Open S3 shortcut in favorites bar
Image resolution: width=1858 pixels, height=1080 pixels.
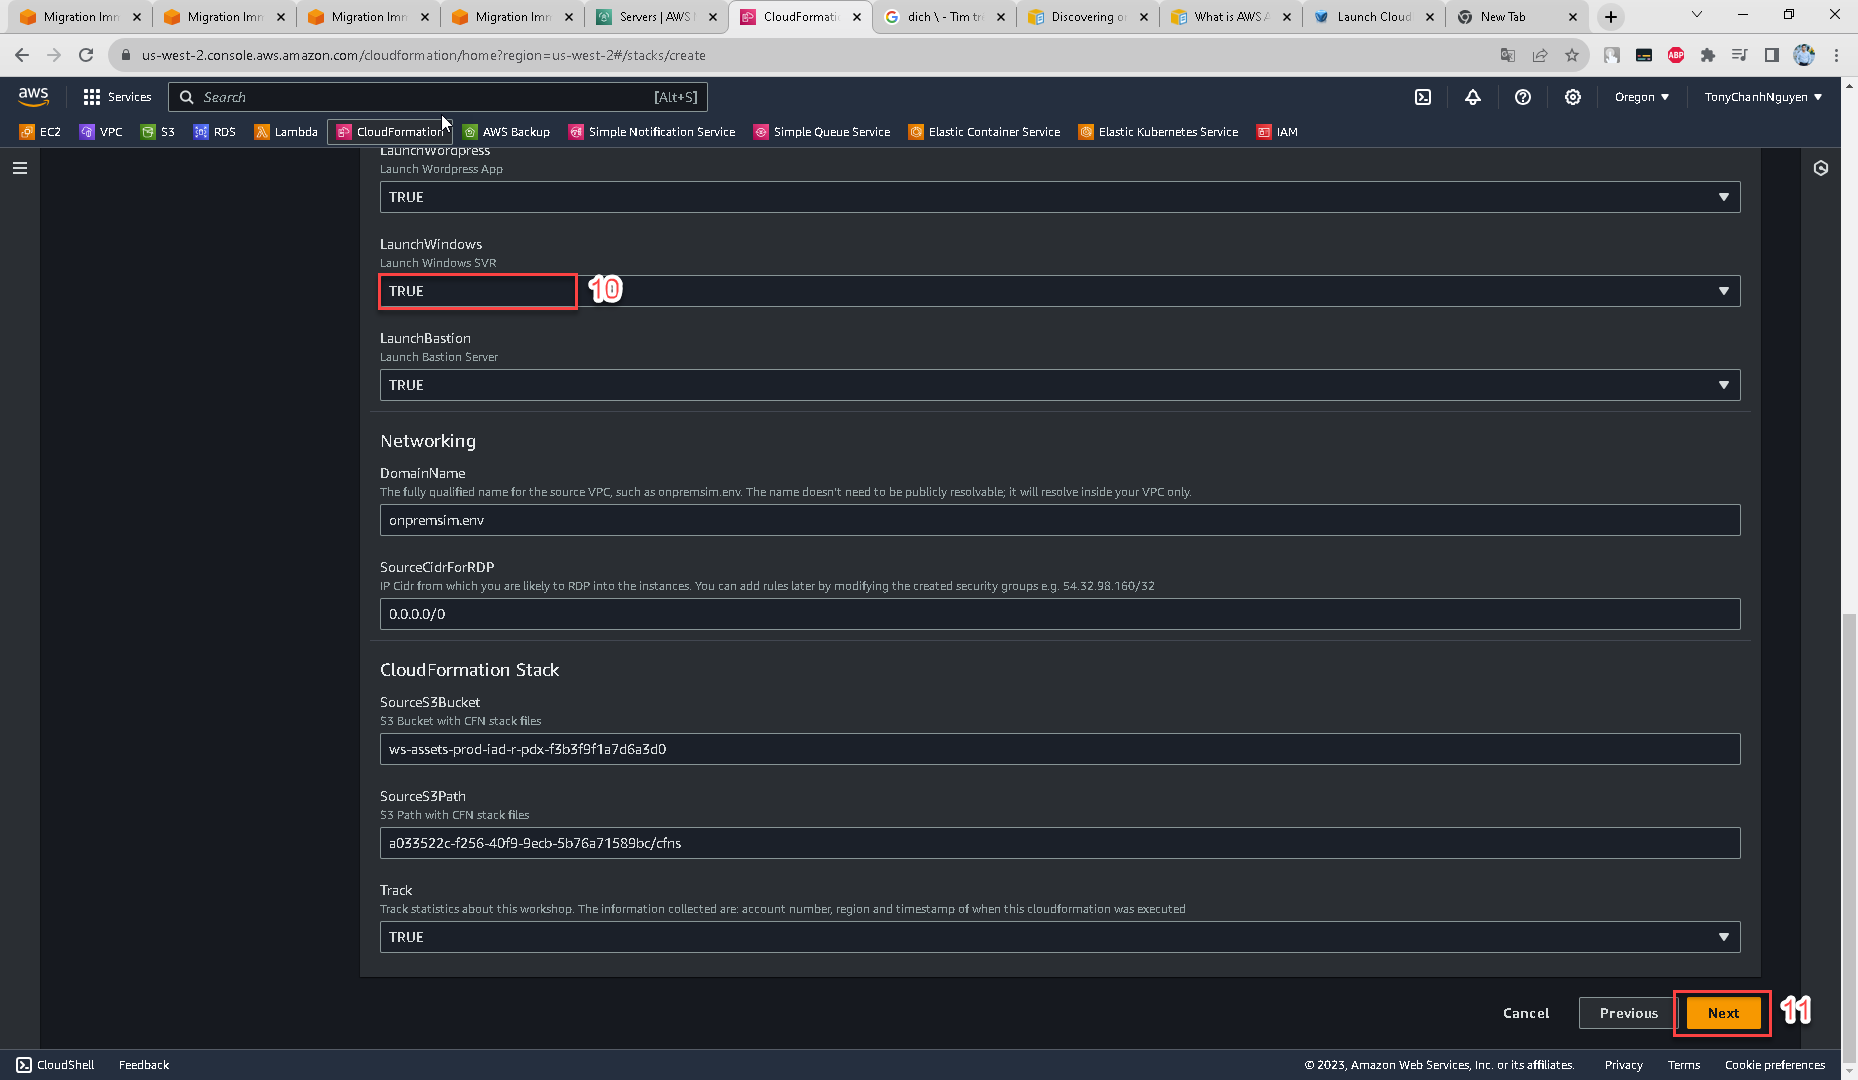(x=158, y=132)
